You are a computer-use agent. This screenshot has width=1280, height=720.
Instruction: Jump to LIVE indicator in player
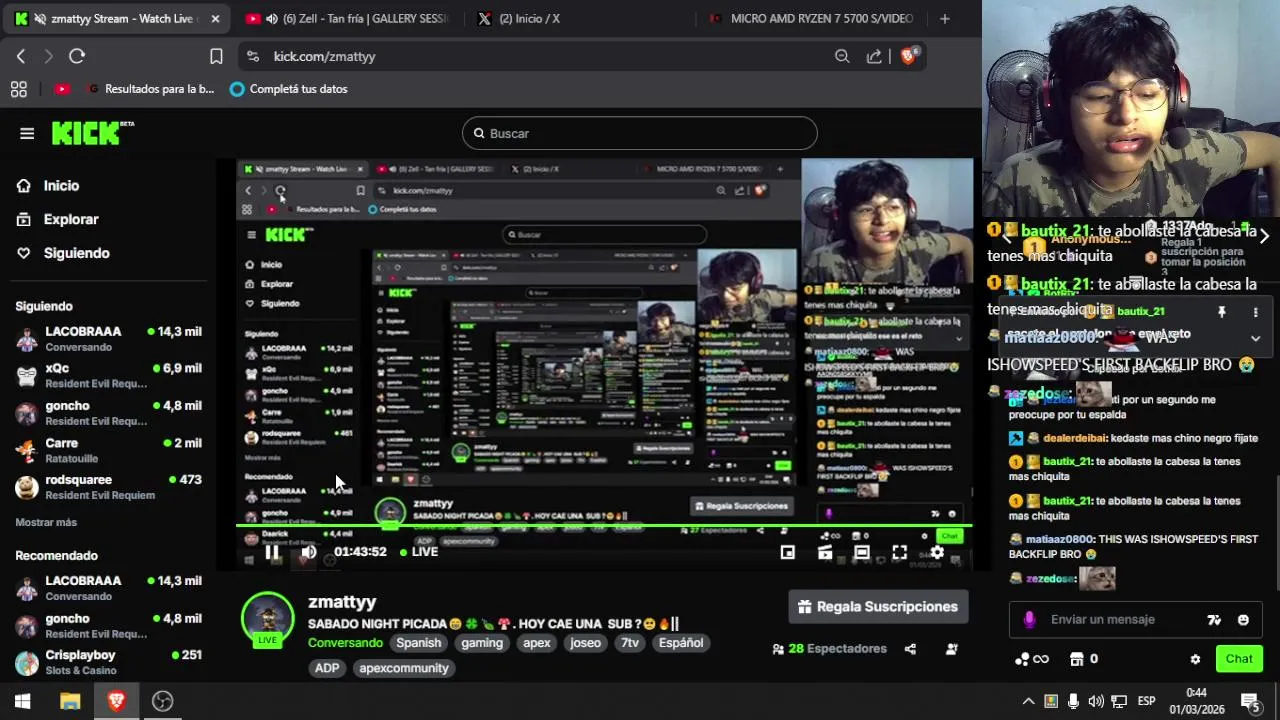click(419, 552)
